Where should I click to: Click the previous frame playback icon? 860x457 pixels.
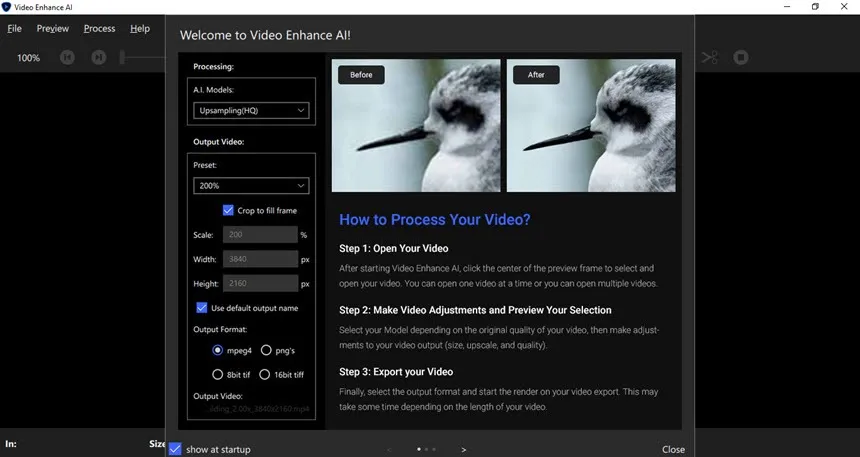point(67,57)
